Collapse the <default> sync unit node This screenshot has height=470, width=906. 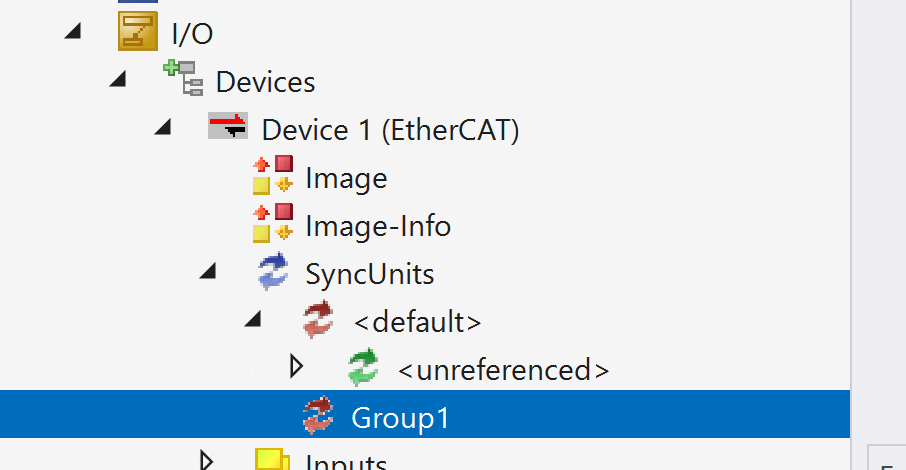click(x=254, y=321)
